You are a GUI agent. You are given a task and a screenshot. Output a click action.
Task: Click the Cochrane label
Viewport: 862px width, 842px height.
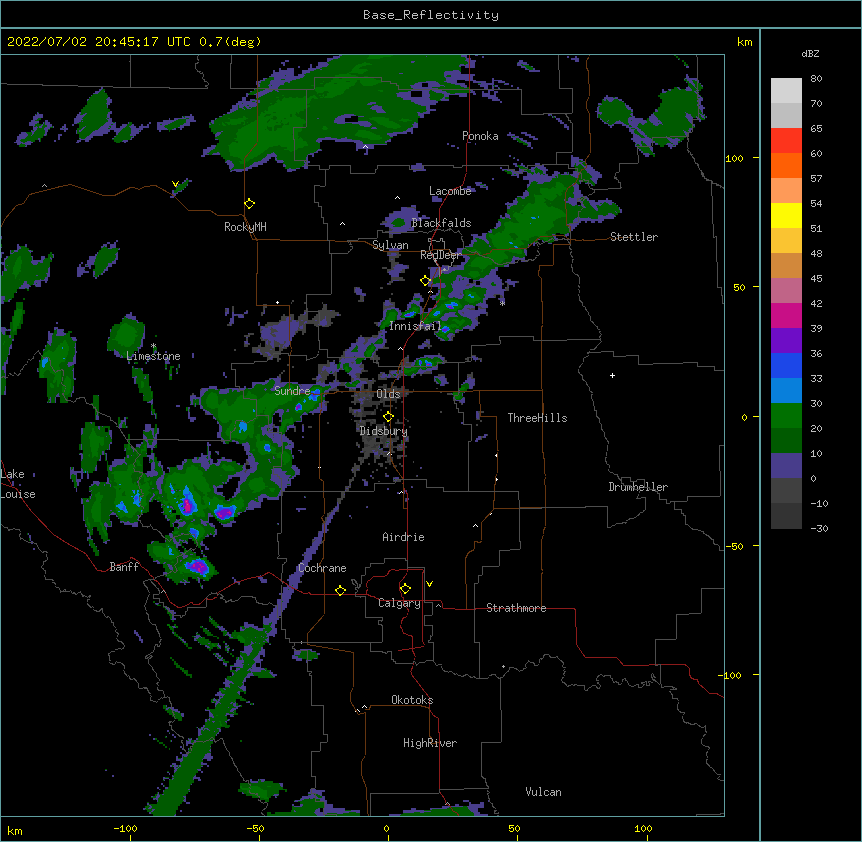point(322,568)
